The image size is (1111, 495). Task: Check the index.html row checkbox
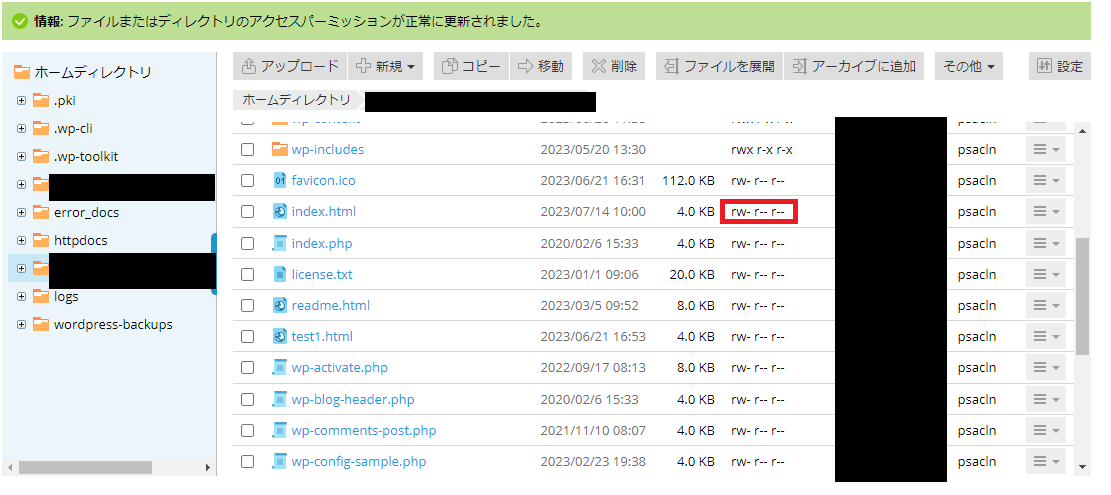[x=247, y=212]
